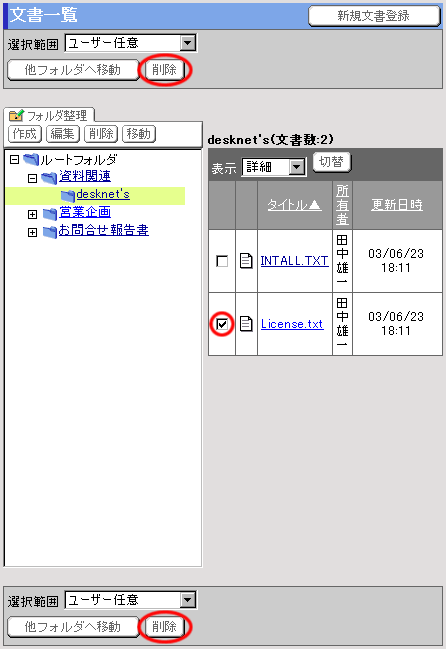This screenshot has width=446, height=649.
Task: Click the 資料関連 folder icon
Action: coord(49,178)
